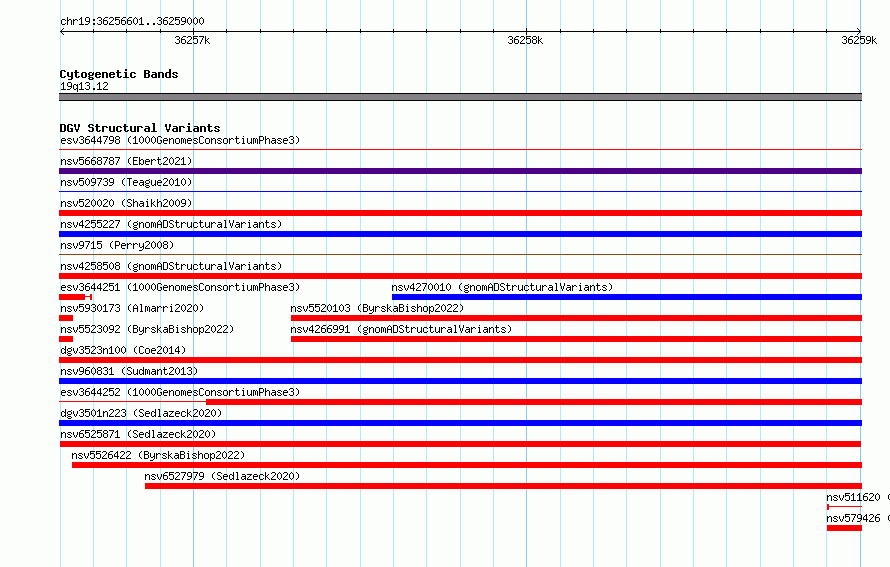
Task: Click the nsv4266991 gnomAD red bar
Action: pyautogui.click(x=576, y=339)
